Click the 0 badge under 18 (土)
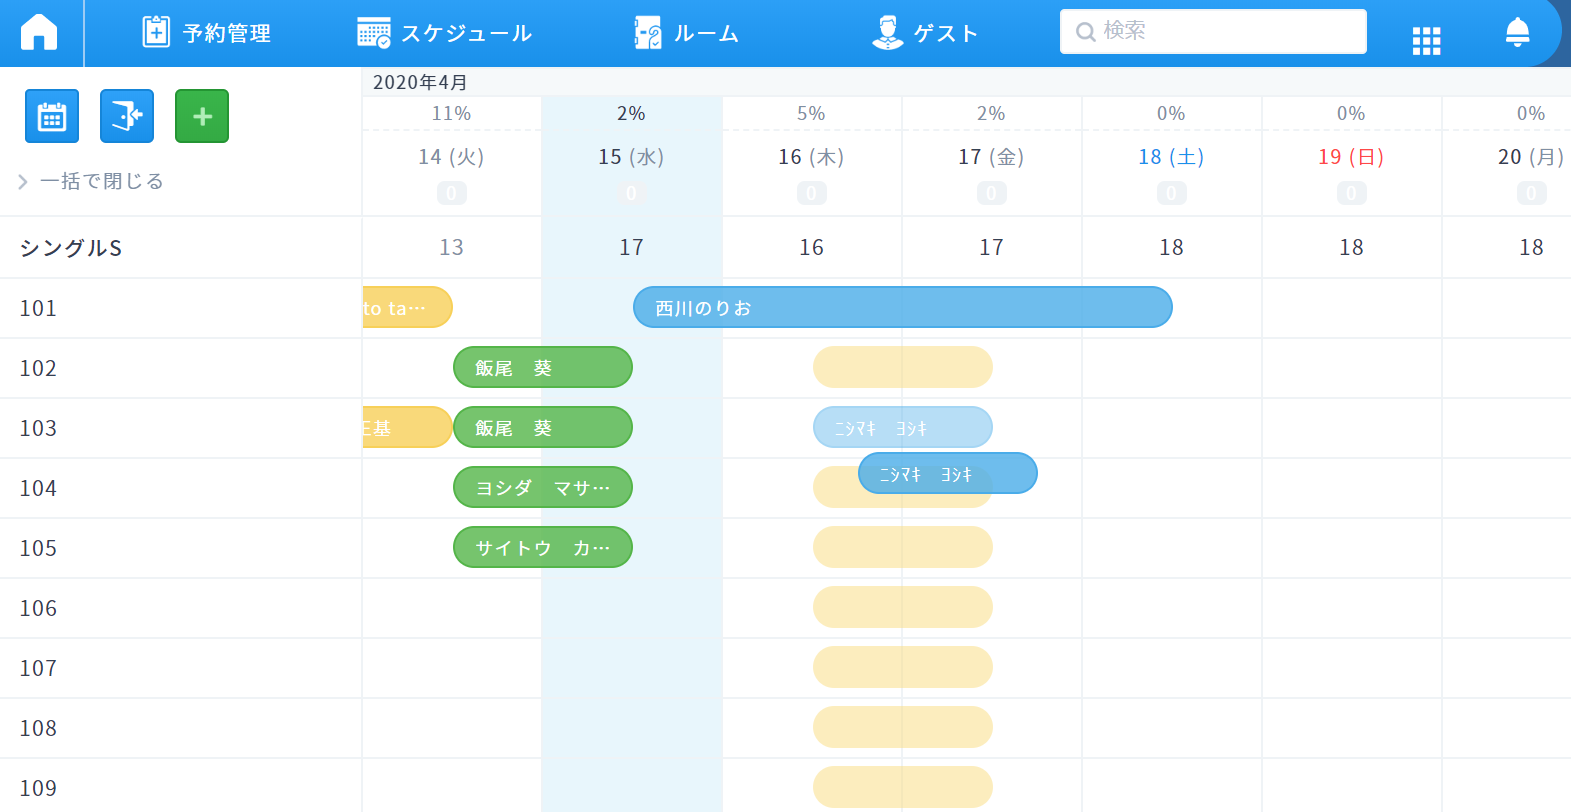1571x812 pixels. tap(1171, 193)
